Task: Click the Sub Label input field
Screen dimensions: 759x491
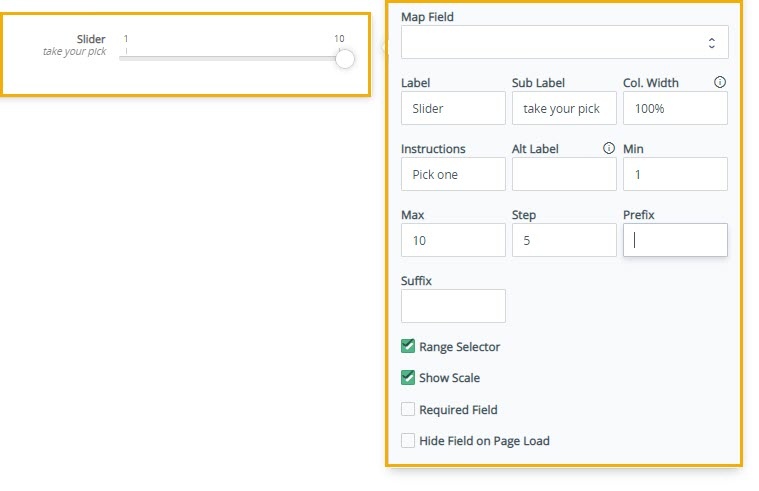Action: tap(564, 108)
